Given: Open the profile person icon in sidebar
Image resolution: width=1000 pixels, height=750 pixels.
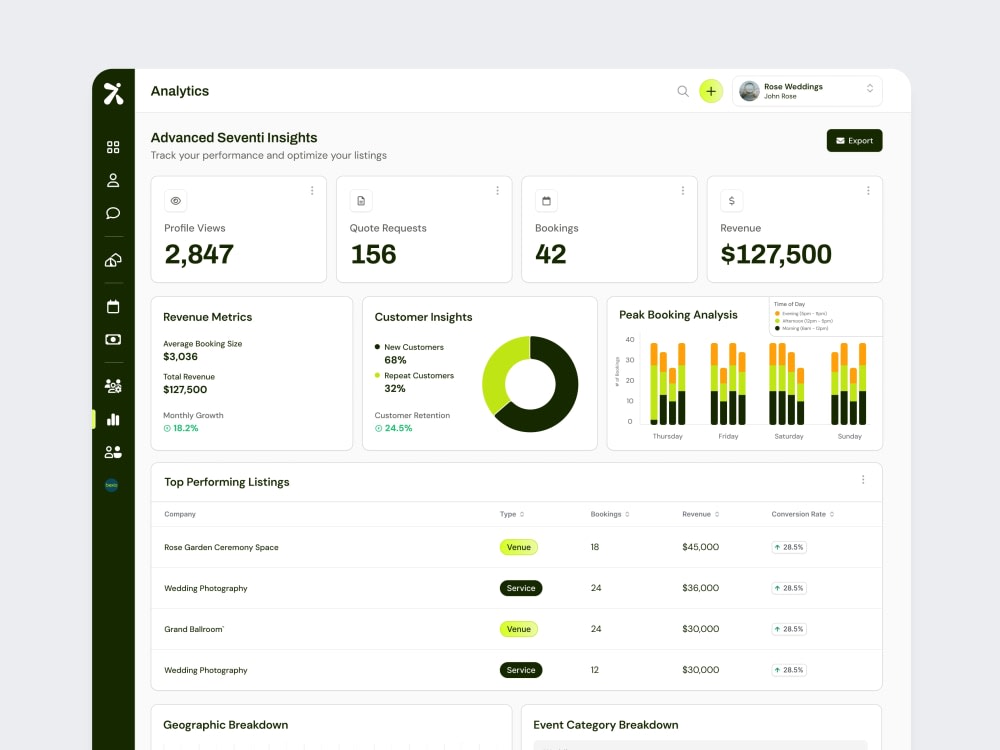Looking at the screenshot, I should tap(113, 180).
